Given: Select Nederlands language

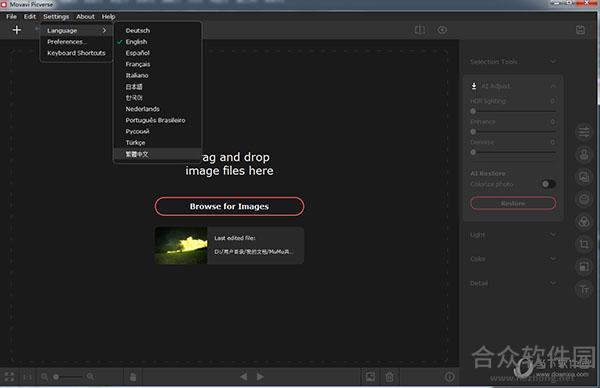Looking at the screenshot, I should (157, 109).
